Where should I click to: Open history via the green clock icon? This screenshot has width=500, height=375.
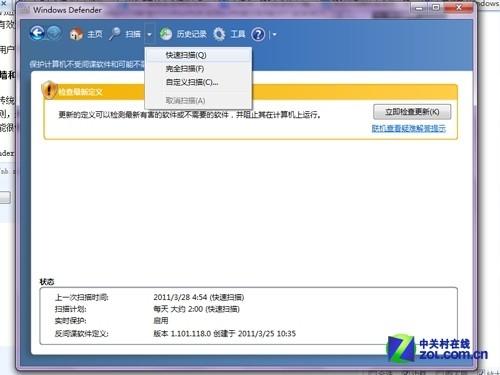click(166, 34)
